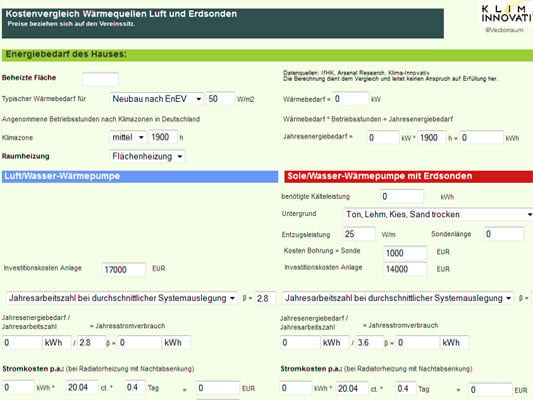The image size is (533, 400).
Task: Click the Sondenlänge field
Action: [503, 234]
